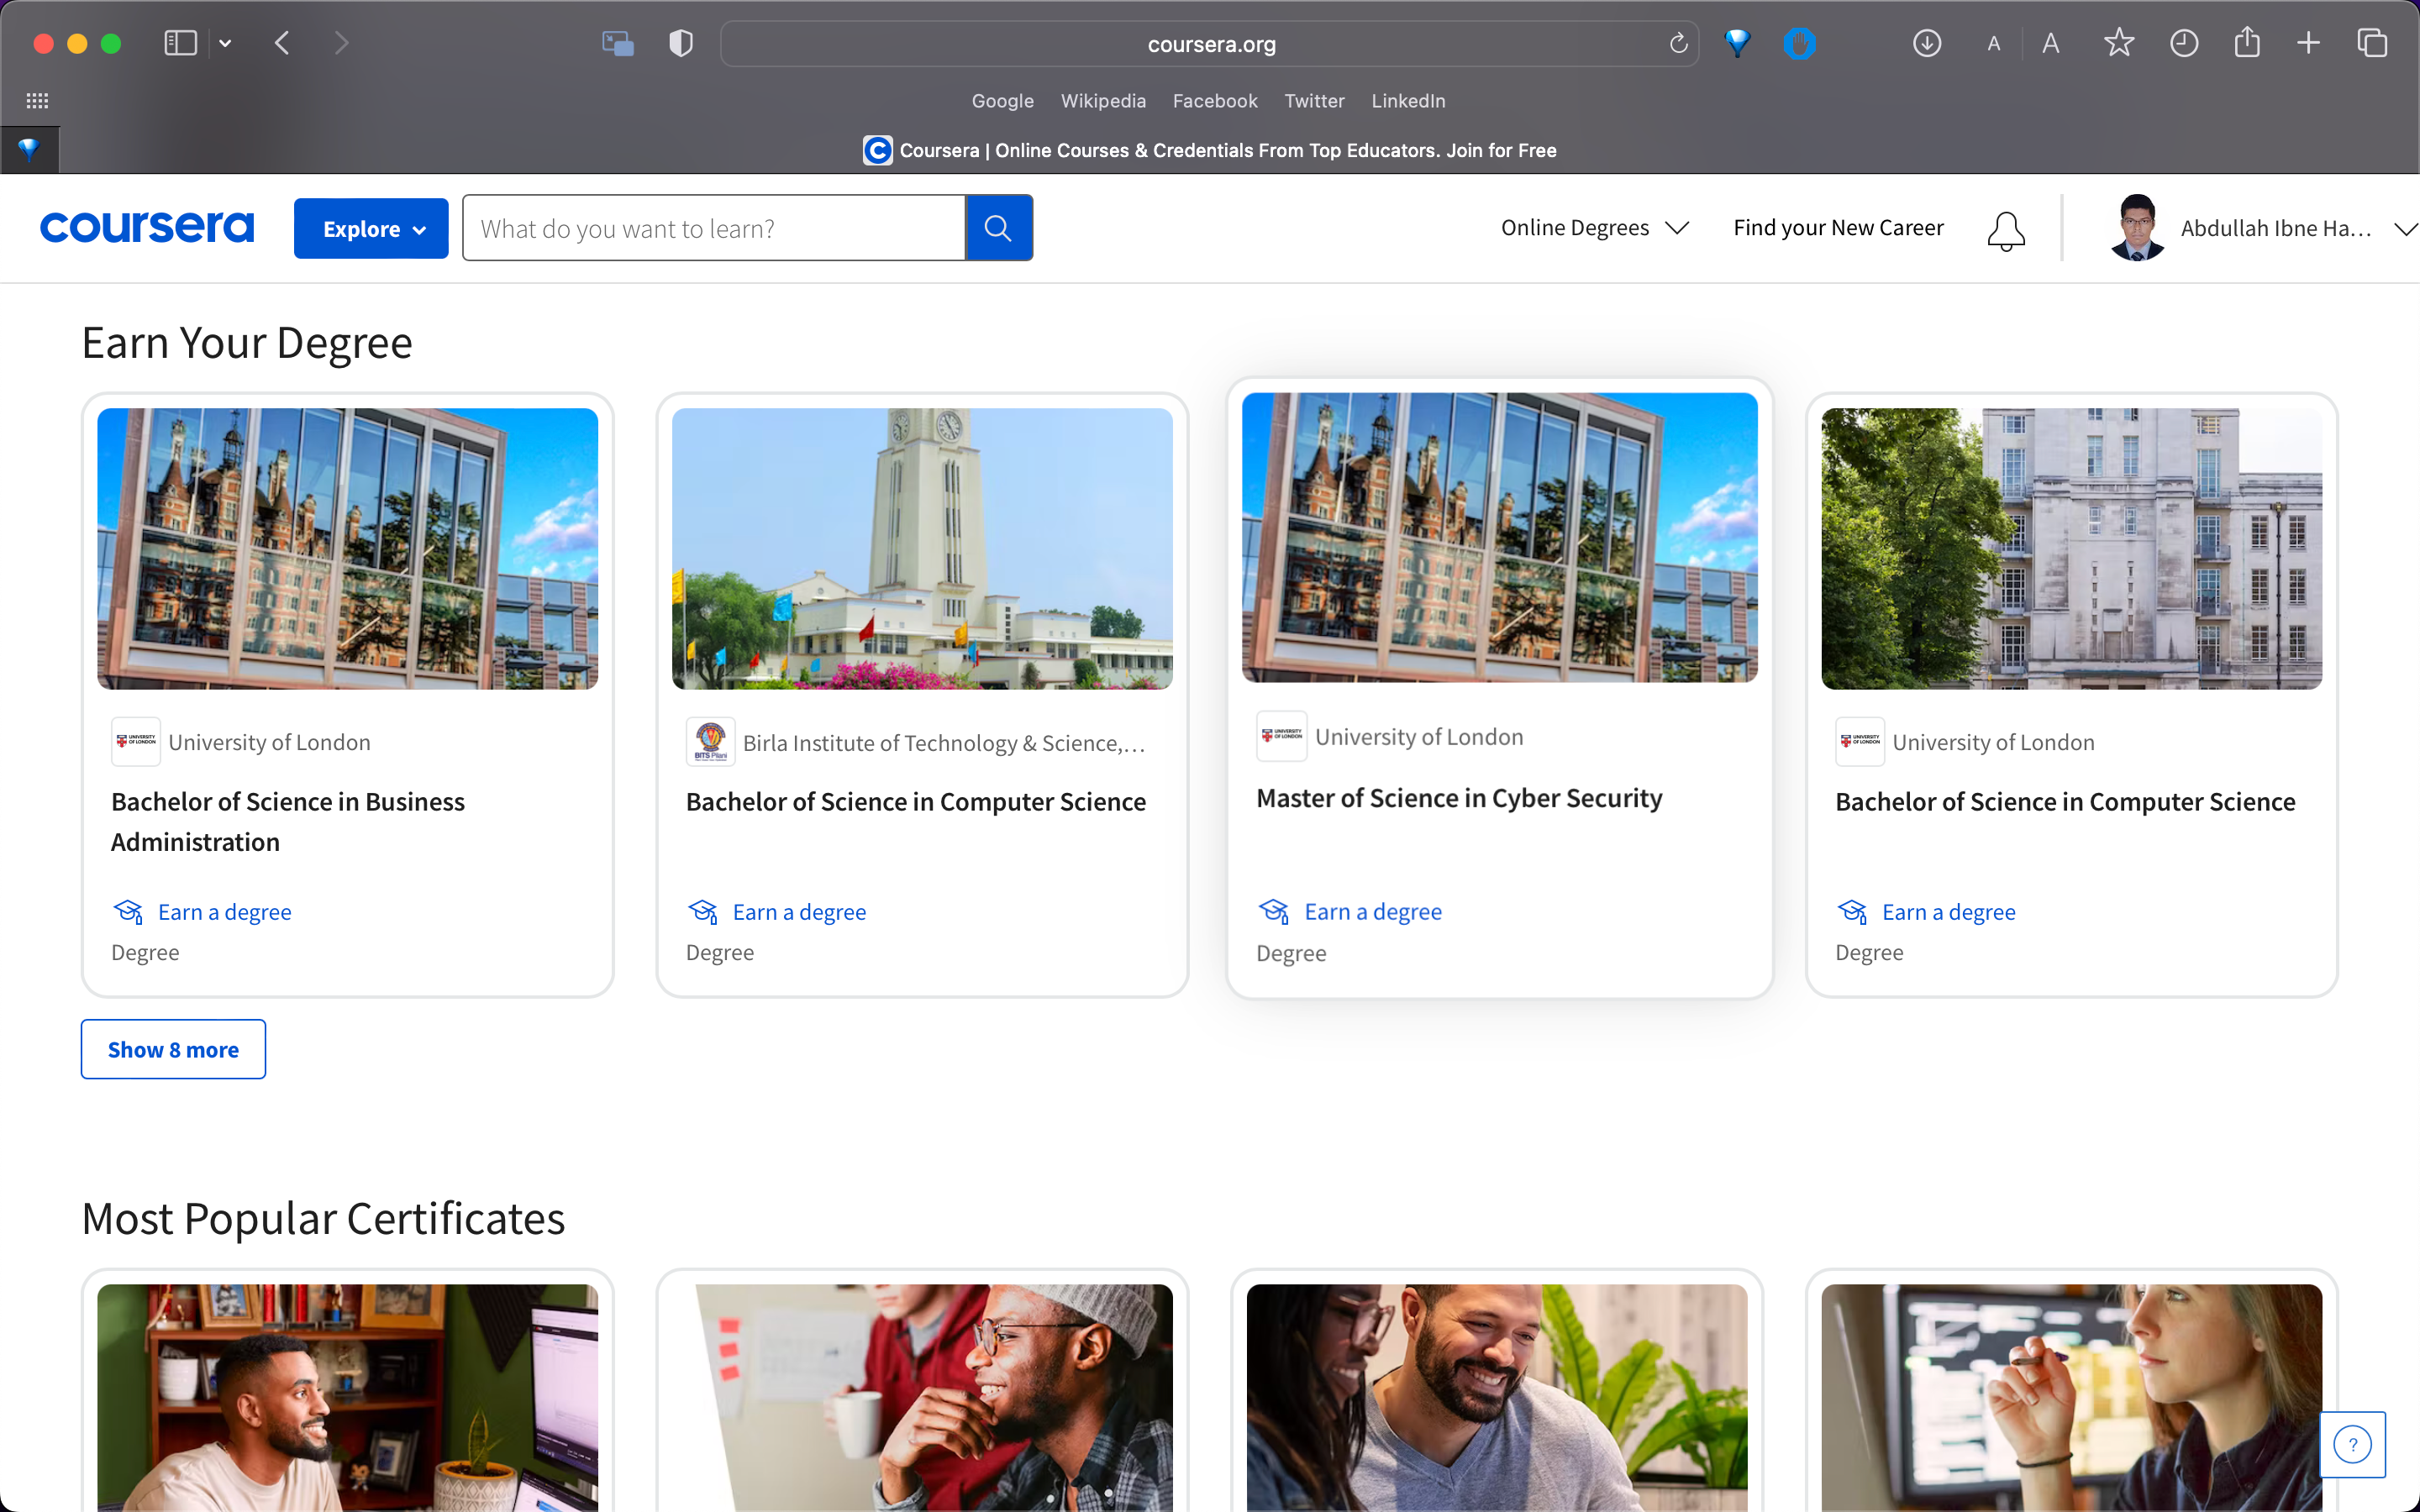The height and width of the screenshot is (1512, 2420).
Task: Click the Cyber Security degree card image
Action: pyautogui.click(x=1499, y=537)
